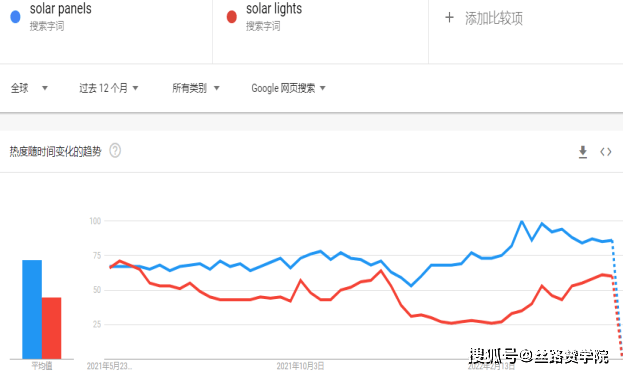Edit the solar lights search term
Viewport: 623px width, 373px height.
pyautogui.click(x=274, y=9)
